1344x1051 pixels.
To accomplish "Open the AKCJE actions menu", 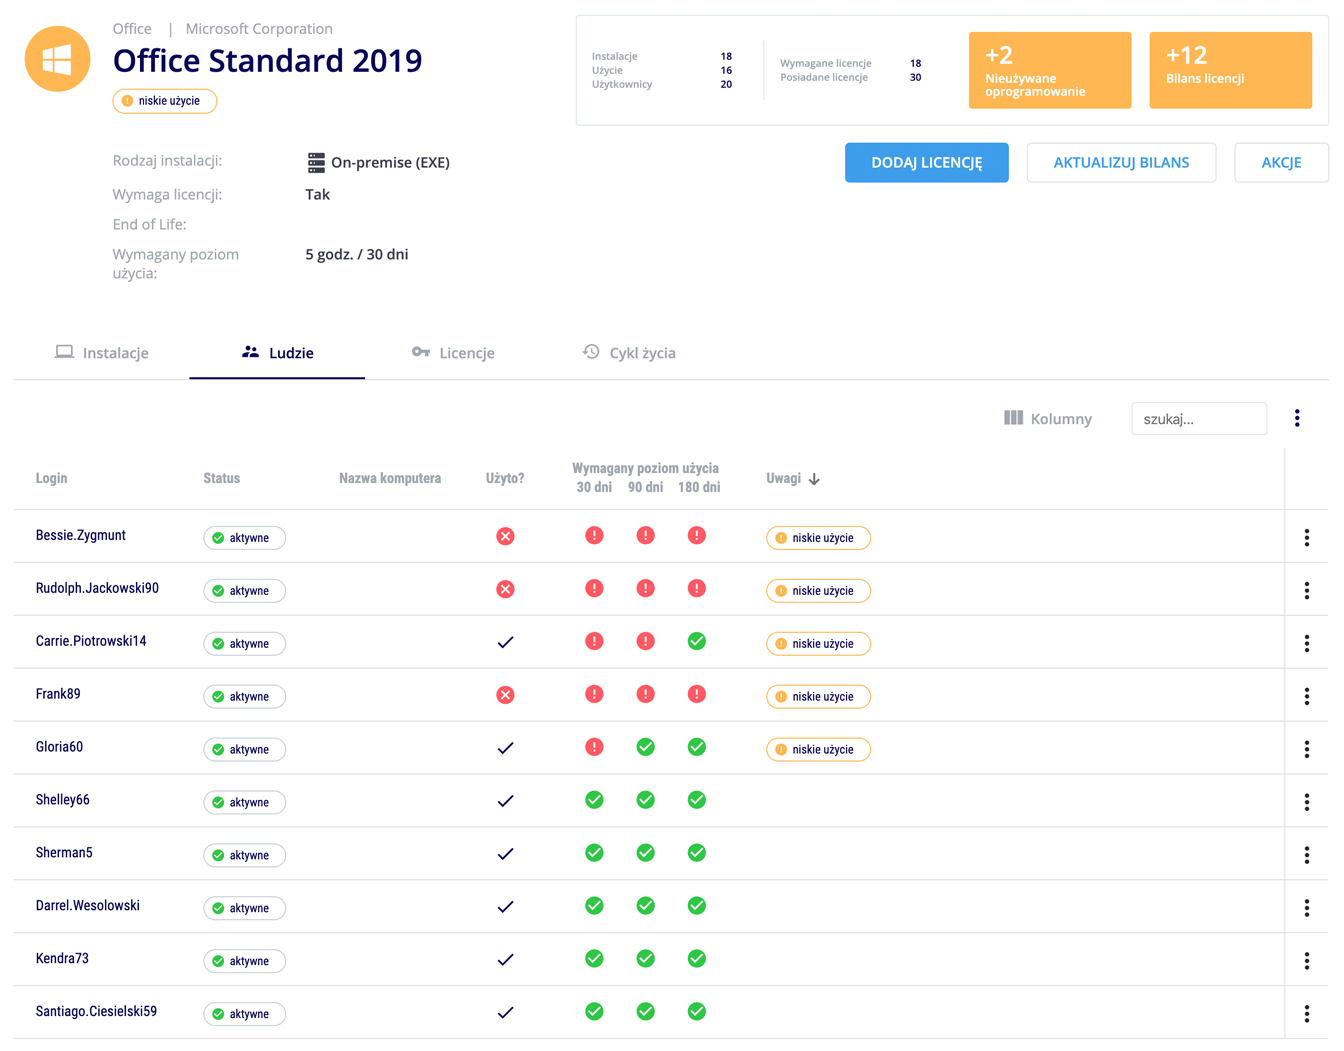I will (1281, 162).
